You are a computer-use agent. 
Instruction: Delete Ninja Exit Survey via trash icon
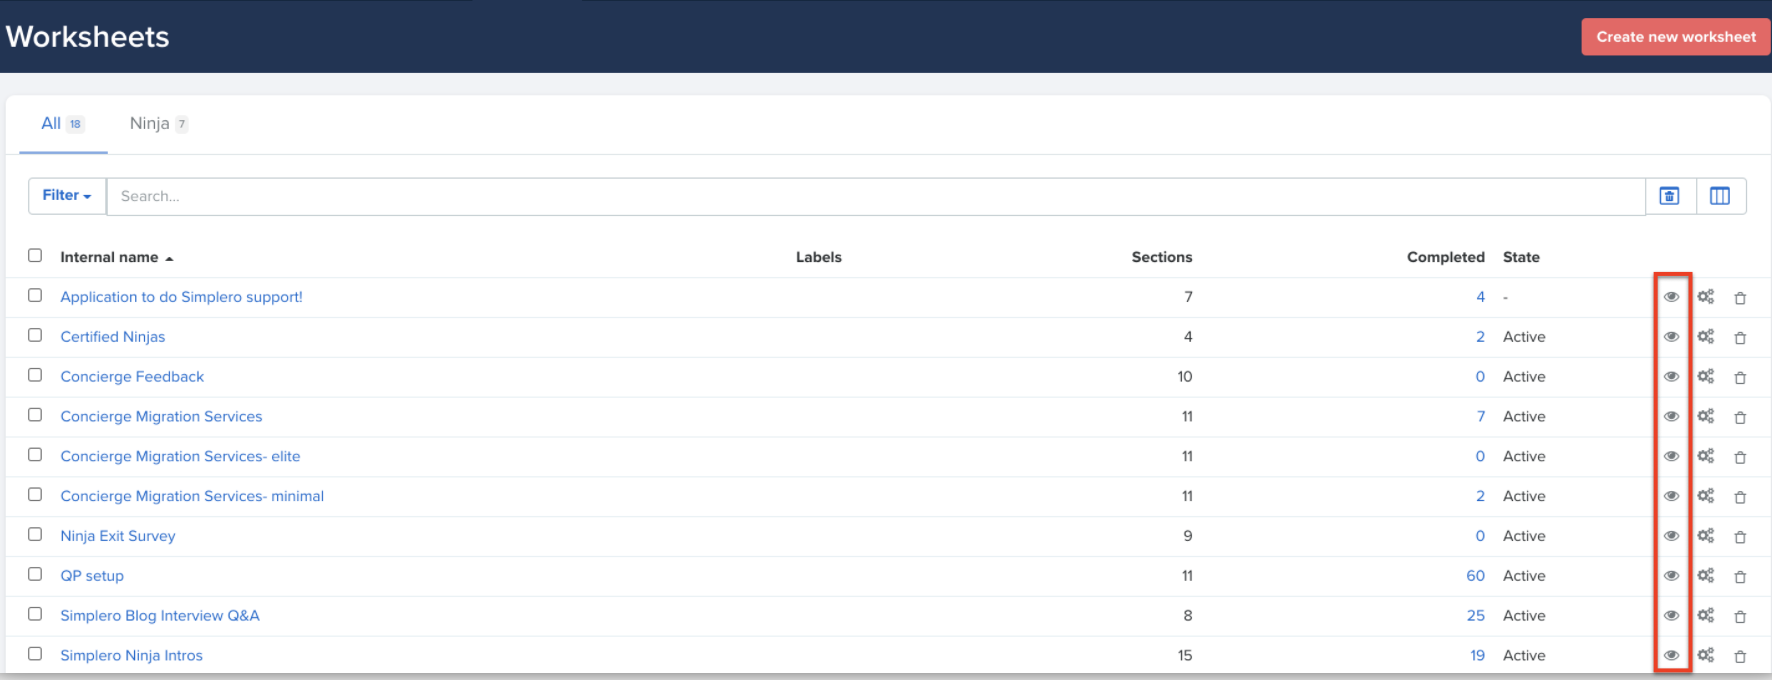coord(1740,537)
